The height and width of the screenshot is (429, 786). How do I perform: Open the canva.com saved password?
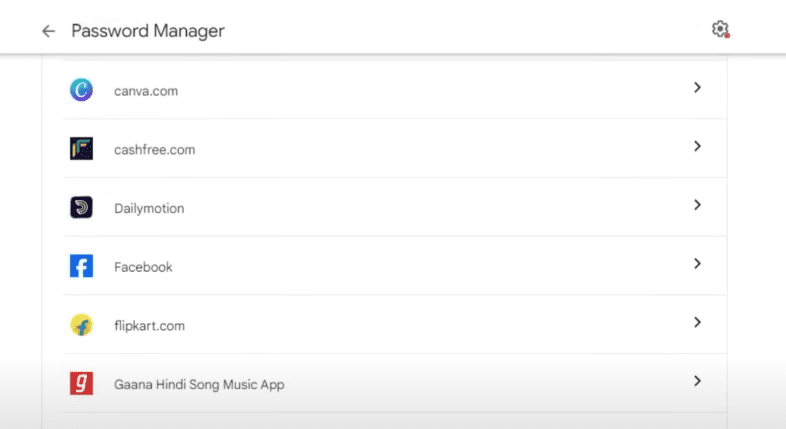pos(146,91)
